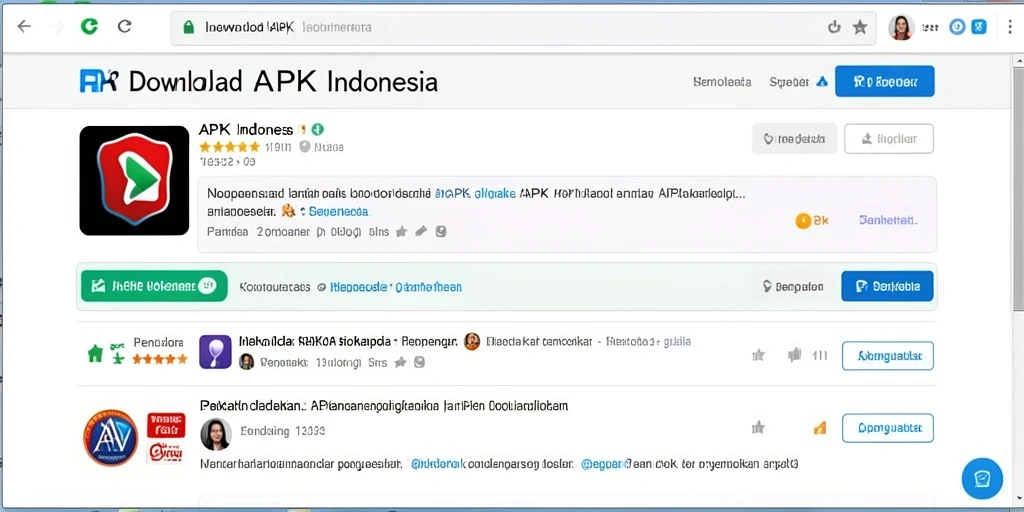This screenshot has height=512, width=1024.
Task: Click the gray refresh arrow in browser toolbar
Action: 124,27
